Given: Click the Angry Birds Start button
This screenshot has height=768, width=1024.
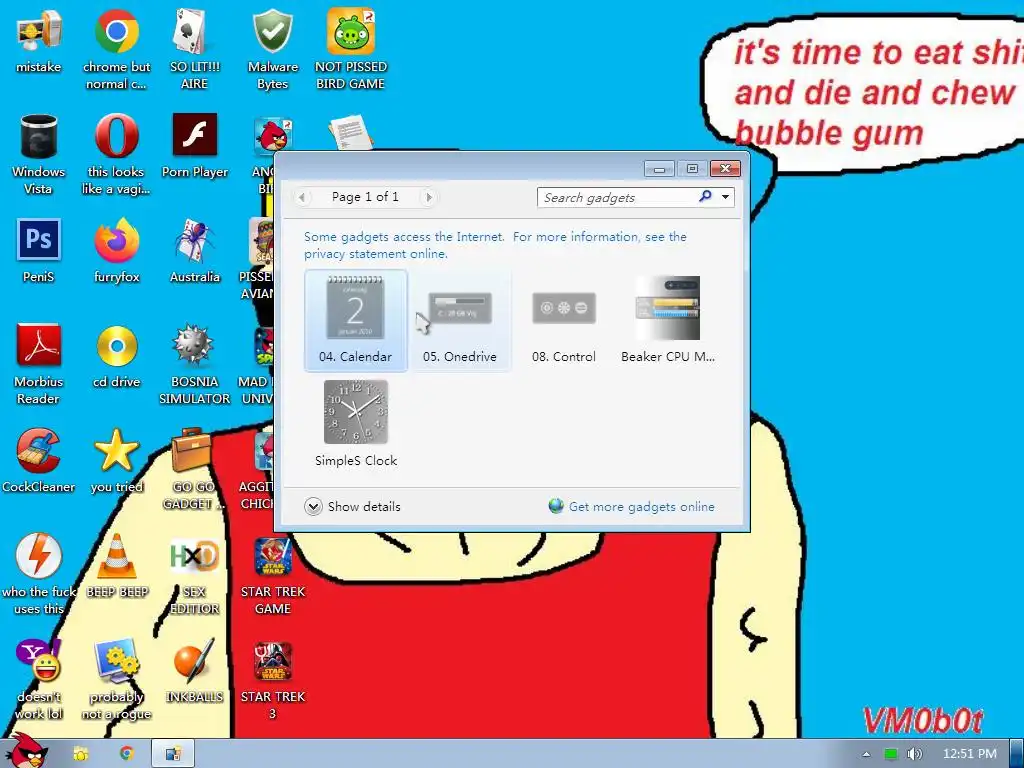Looking at the screenshot, I should coord(25,751).
